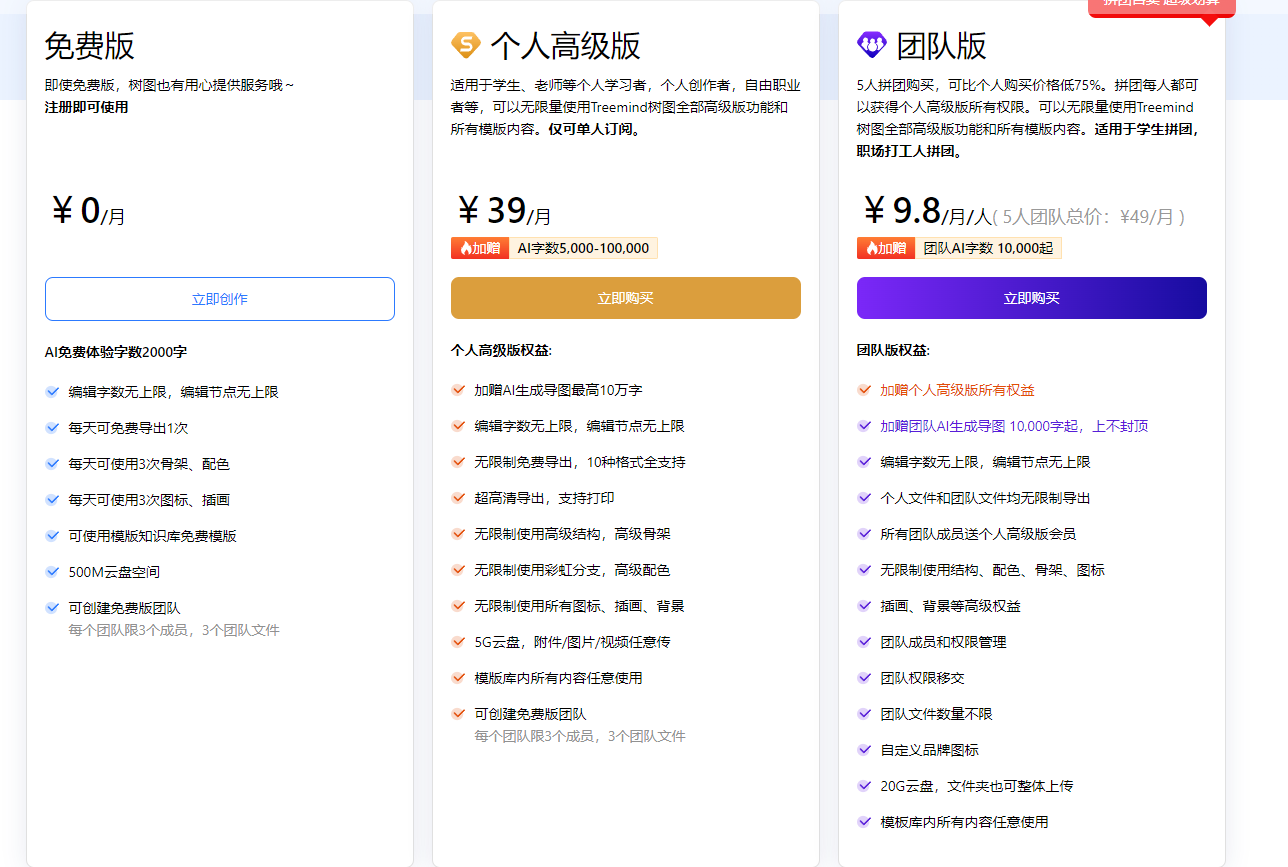This screenshot has height=867, width=1288.
Task: Click the gold 立即购买 button on 个人高级版
Action: pyautogui.click(x=625, y=298)
